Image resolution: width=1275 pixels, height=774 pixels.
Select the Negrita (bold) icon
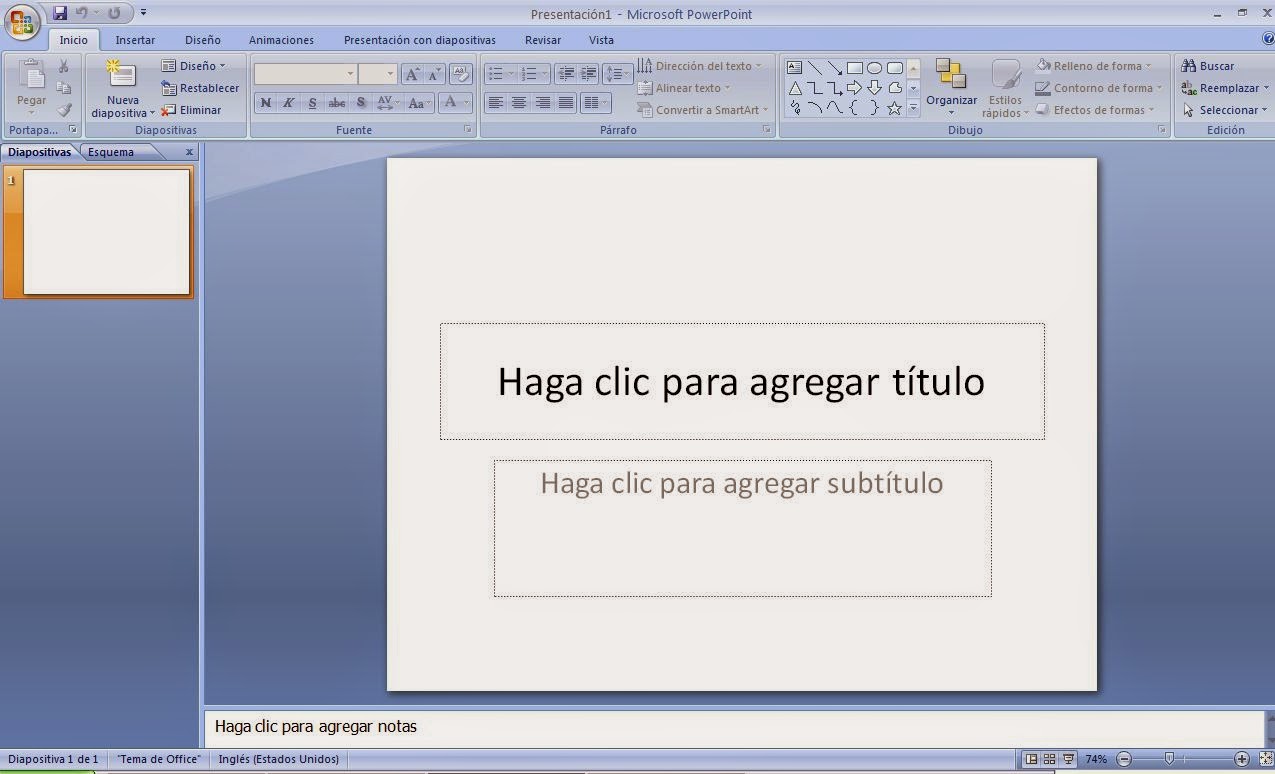point(266,103)
